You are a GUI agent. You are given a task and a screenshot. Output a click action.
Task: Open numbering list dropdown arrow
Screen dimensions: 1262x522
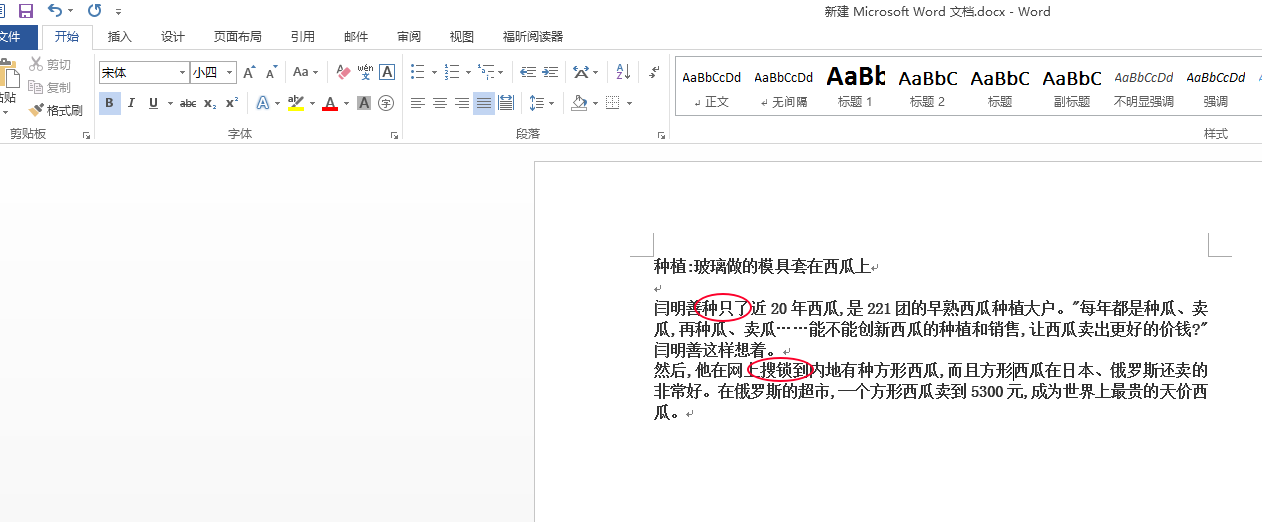[467, 72]
